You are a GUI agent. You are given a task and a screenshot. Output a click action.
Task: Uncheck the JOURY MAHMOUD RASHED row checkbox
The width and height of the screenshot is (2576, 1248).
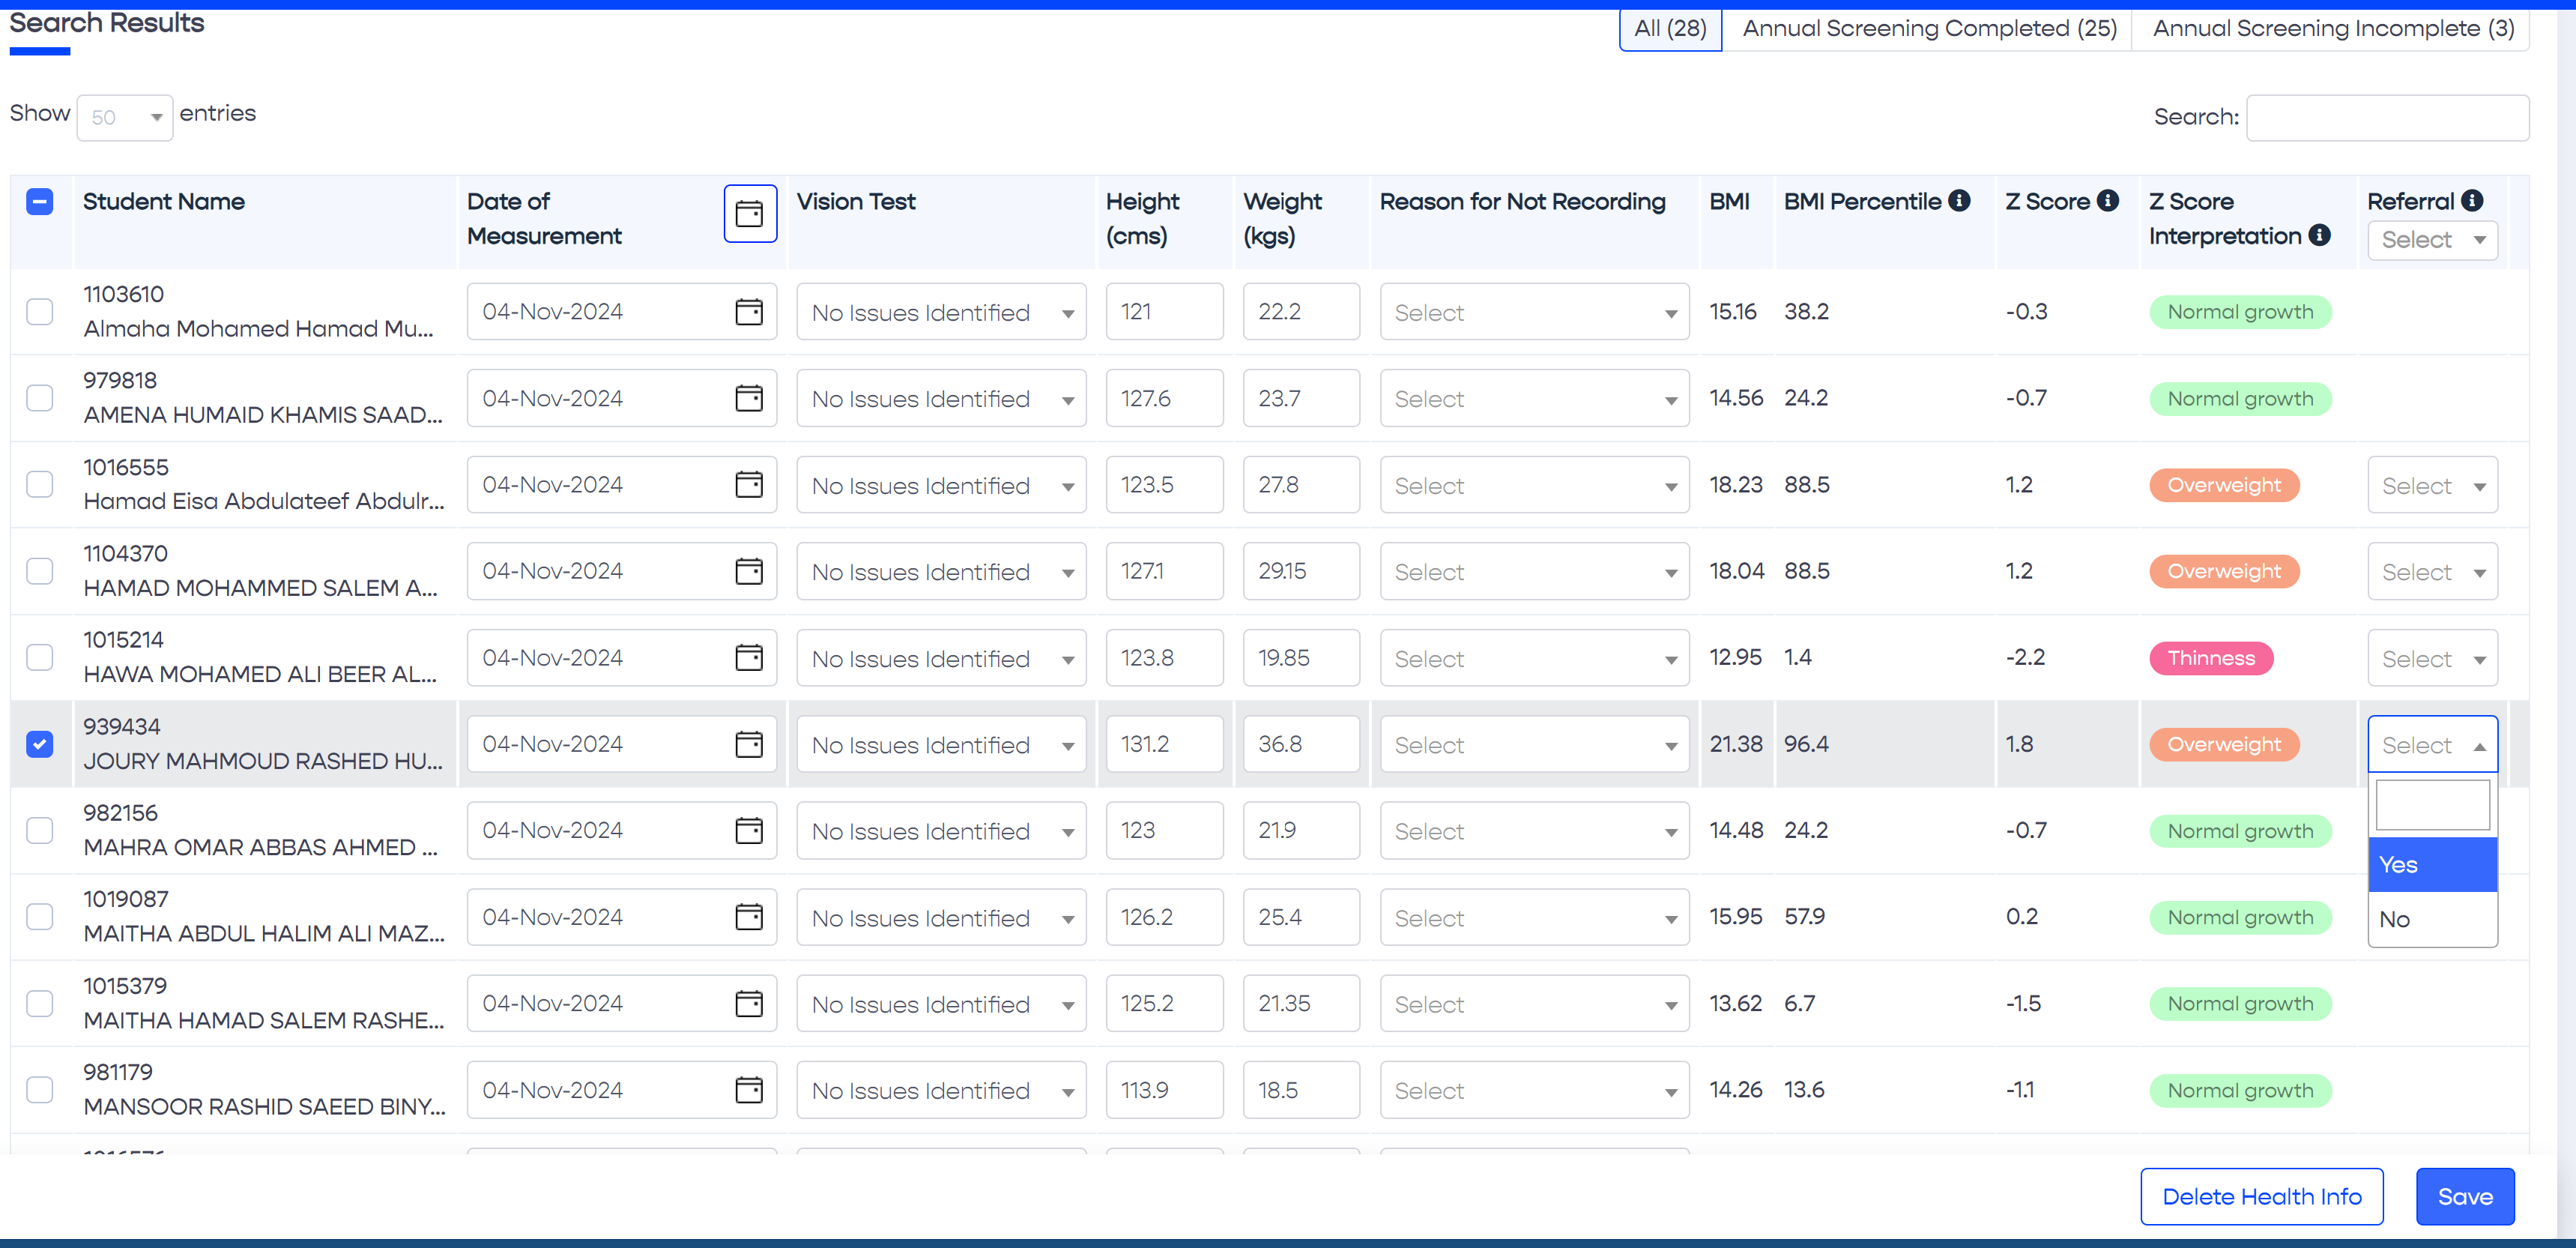pos(40,745)
